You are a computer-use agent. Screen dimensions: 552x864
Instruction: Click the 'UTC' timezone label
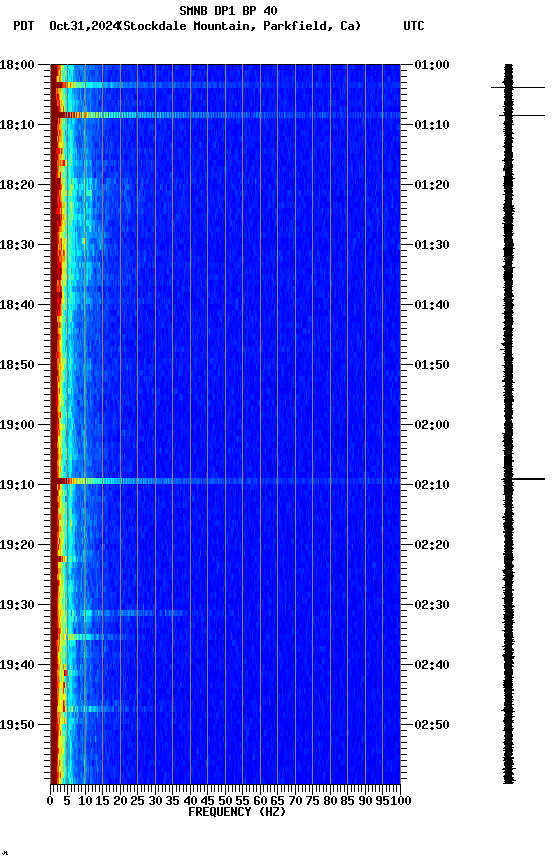coord(414,26)
